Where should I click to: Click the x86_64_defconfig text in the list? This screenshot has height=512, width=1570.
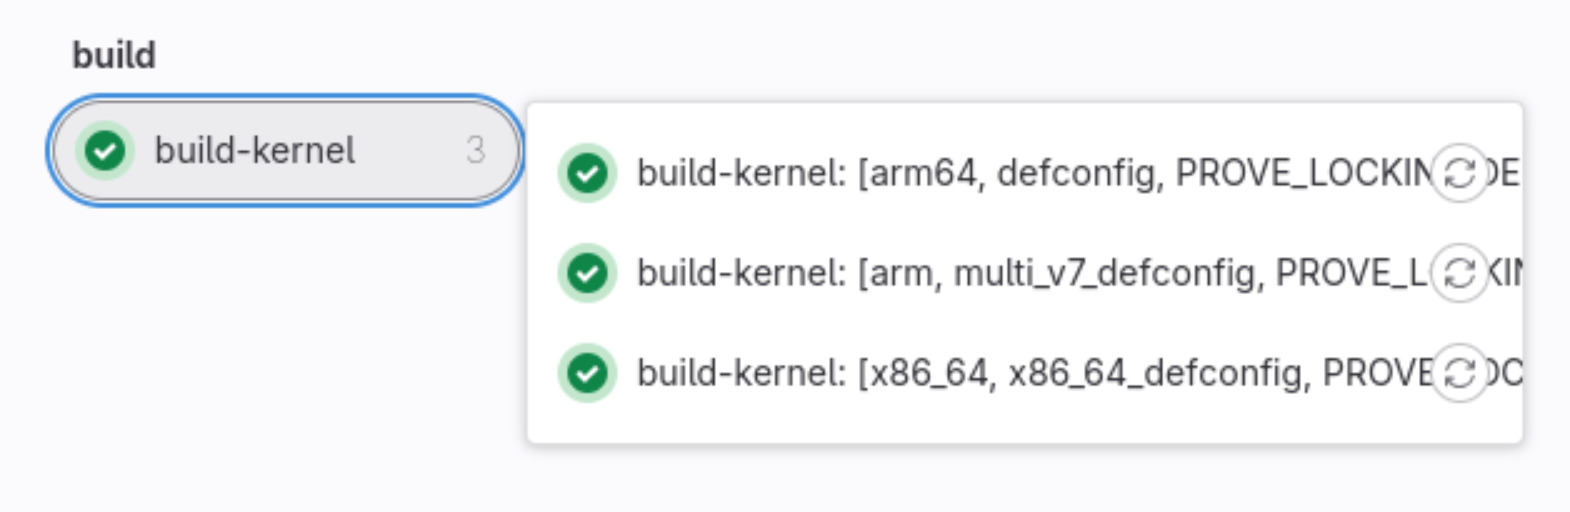pyautogui.click(x=1158, y=374)
